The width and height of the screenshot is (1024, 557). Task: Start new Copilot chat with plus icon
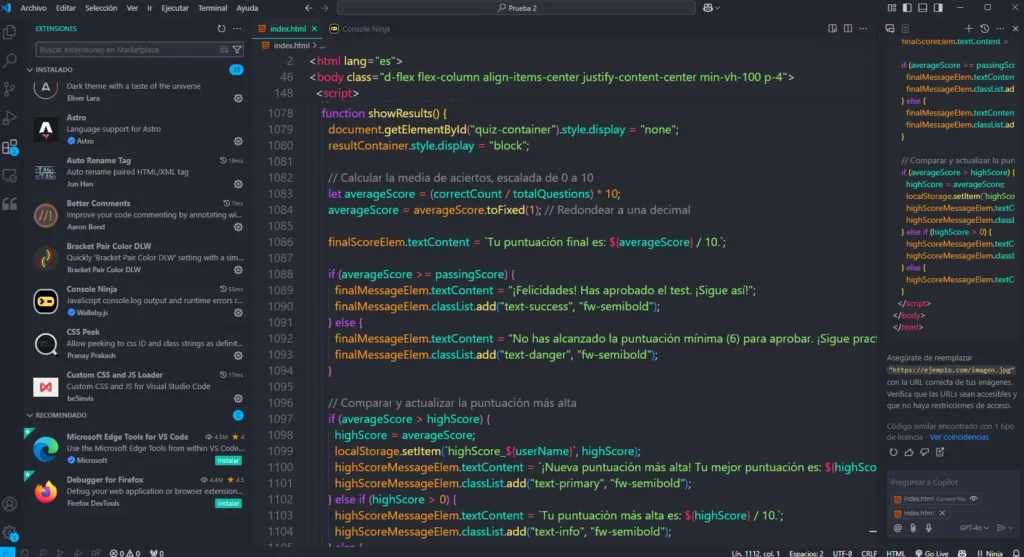tap(968, 29)
